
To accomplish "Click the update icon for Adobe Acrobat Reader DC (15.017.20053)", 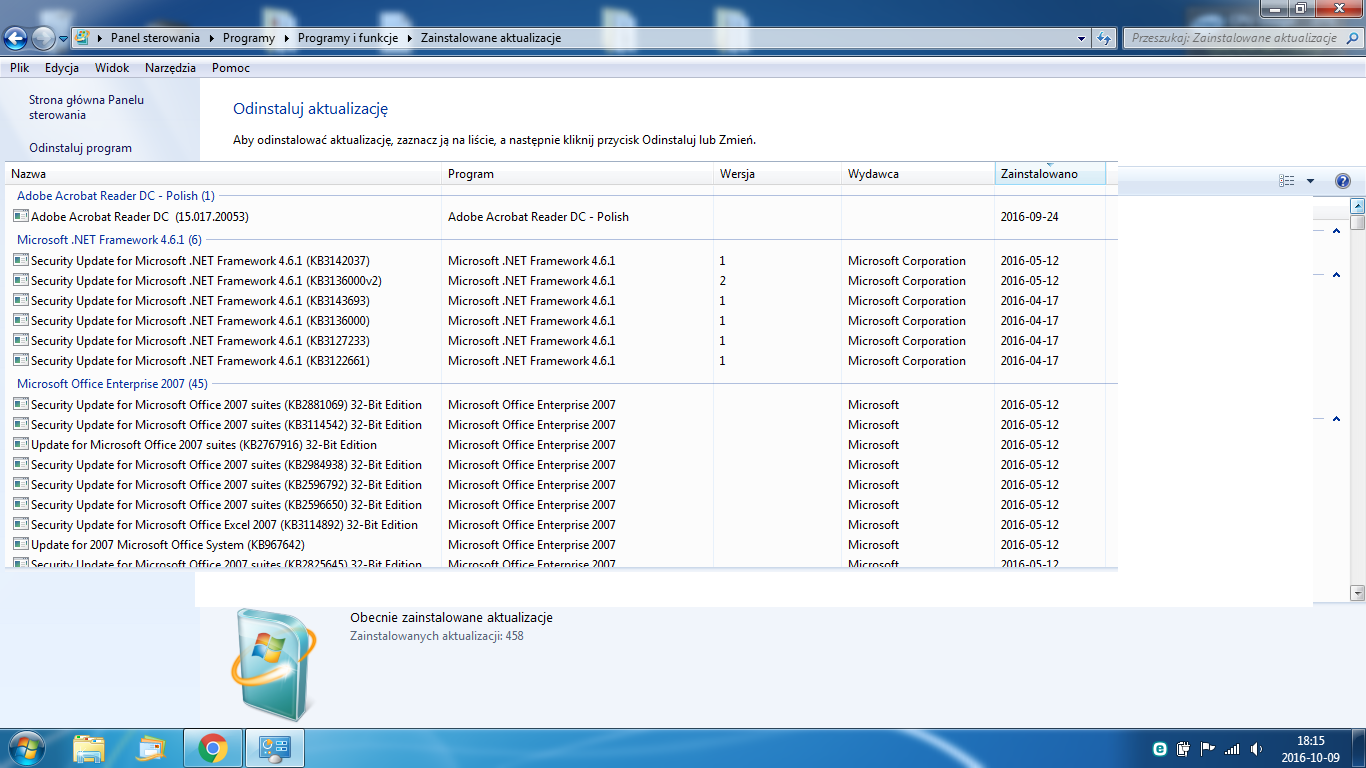I will pyautogui.click(x=21, y=216).
